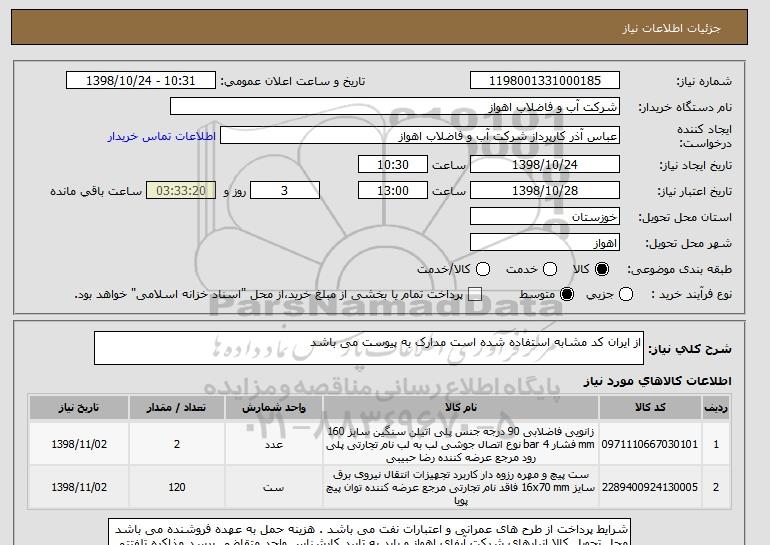This screenshot has height=545, width=770.
Task: Click the delivery province field خوزستان
Action: point(545,217)
